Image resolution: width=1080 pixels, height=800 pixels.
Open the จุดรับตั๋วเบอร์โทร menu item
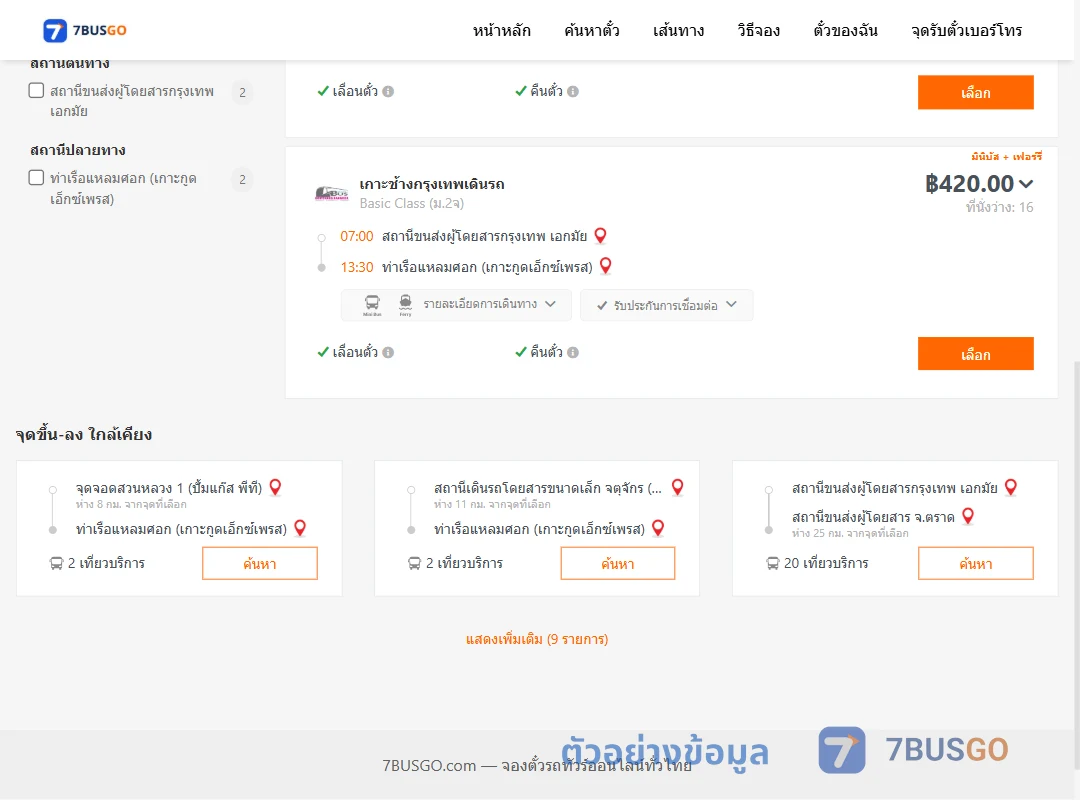[x=966, y=30]
